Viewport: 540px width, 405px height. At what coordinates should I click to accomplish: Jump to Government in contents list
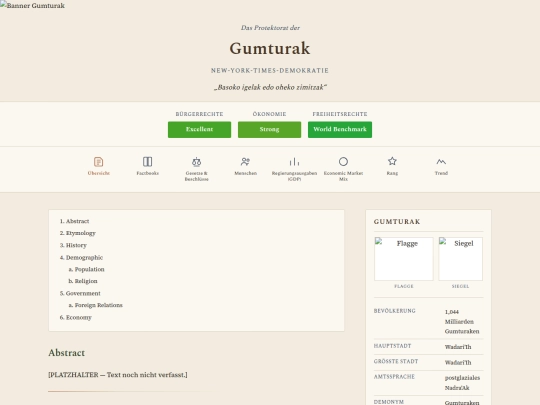pos(83,293)
